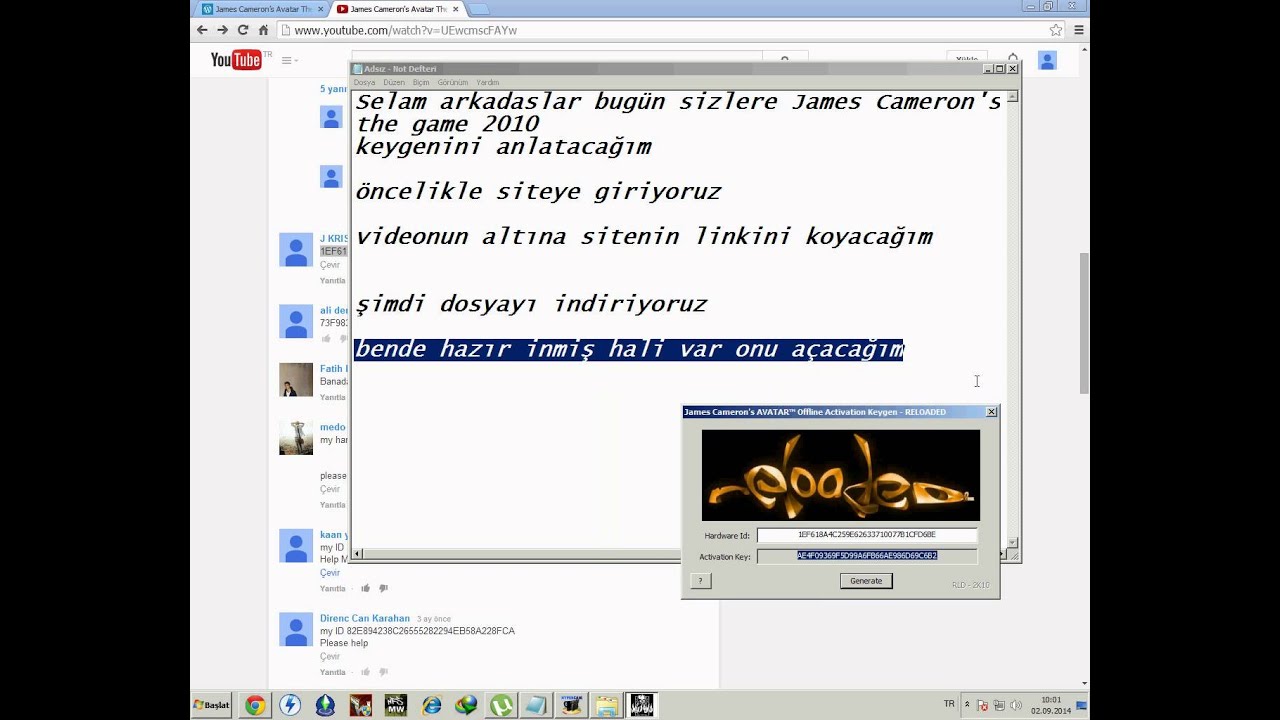Screen dimensions: 1280x720
Task: Open Internet Explorer from the taskbar
Action: click(431, 705)
